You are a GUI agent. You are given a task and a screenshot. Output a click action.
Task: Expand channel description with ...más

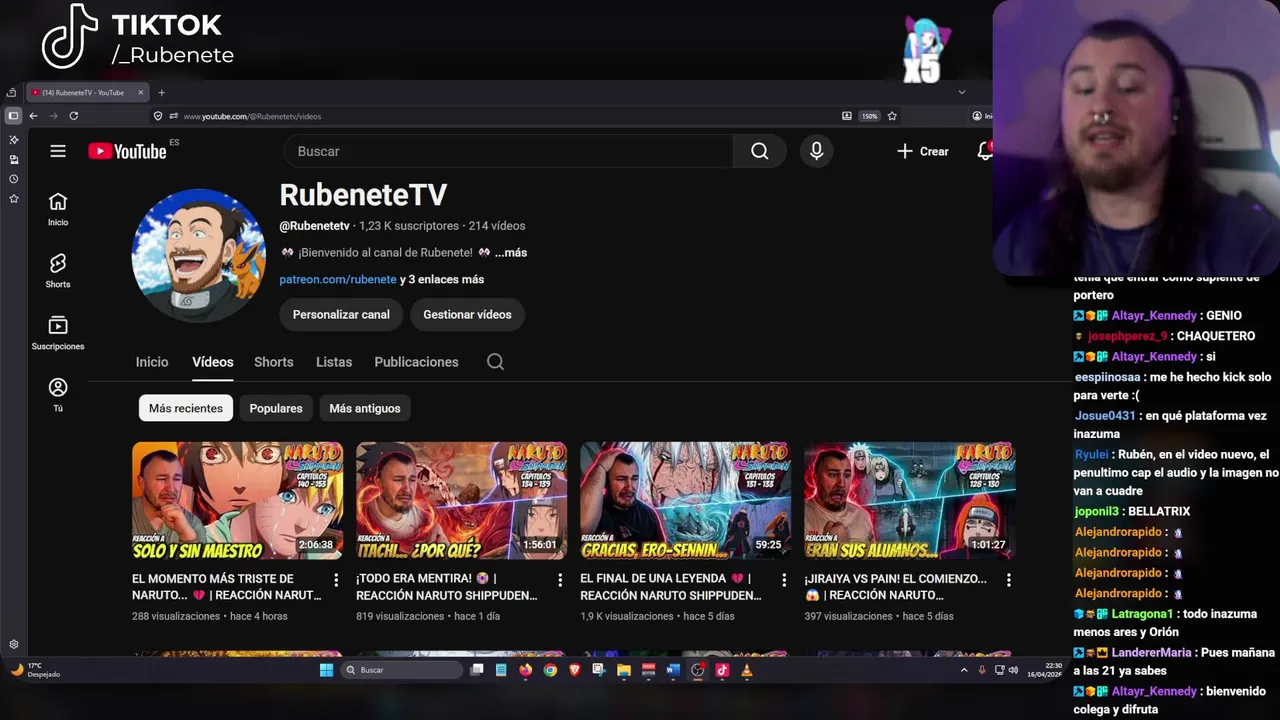510,253
